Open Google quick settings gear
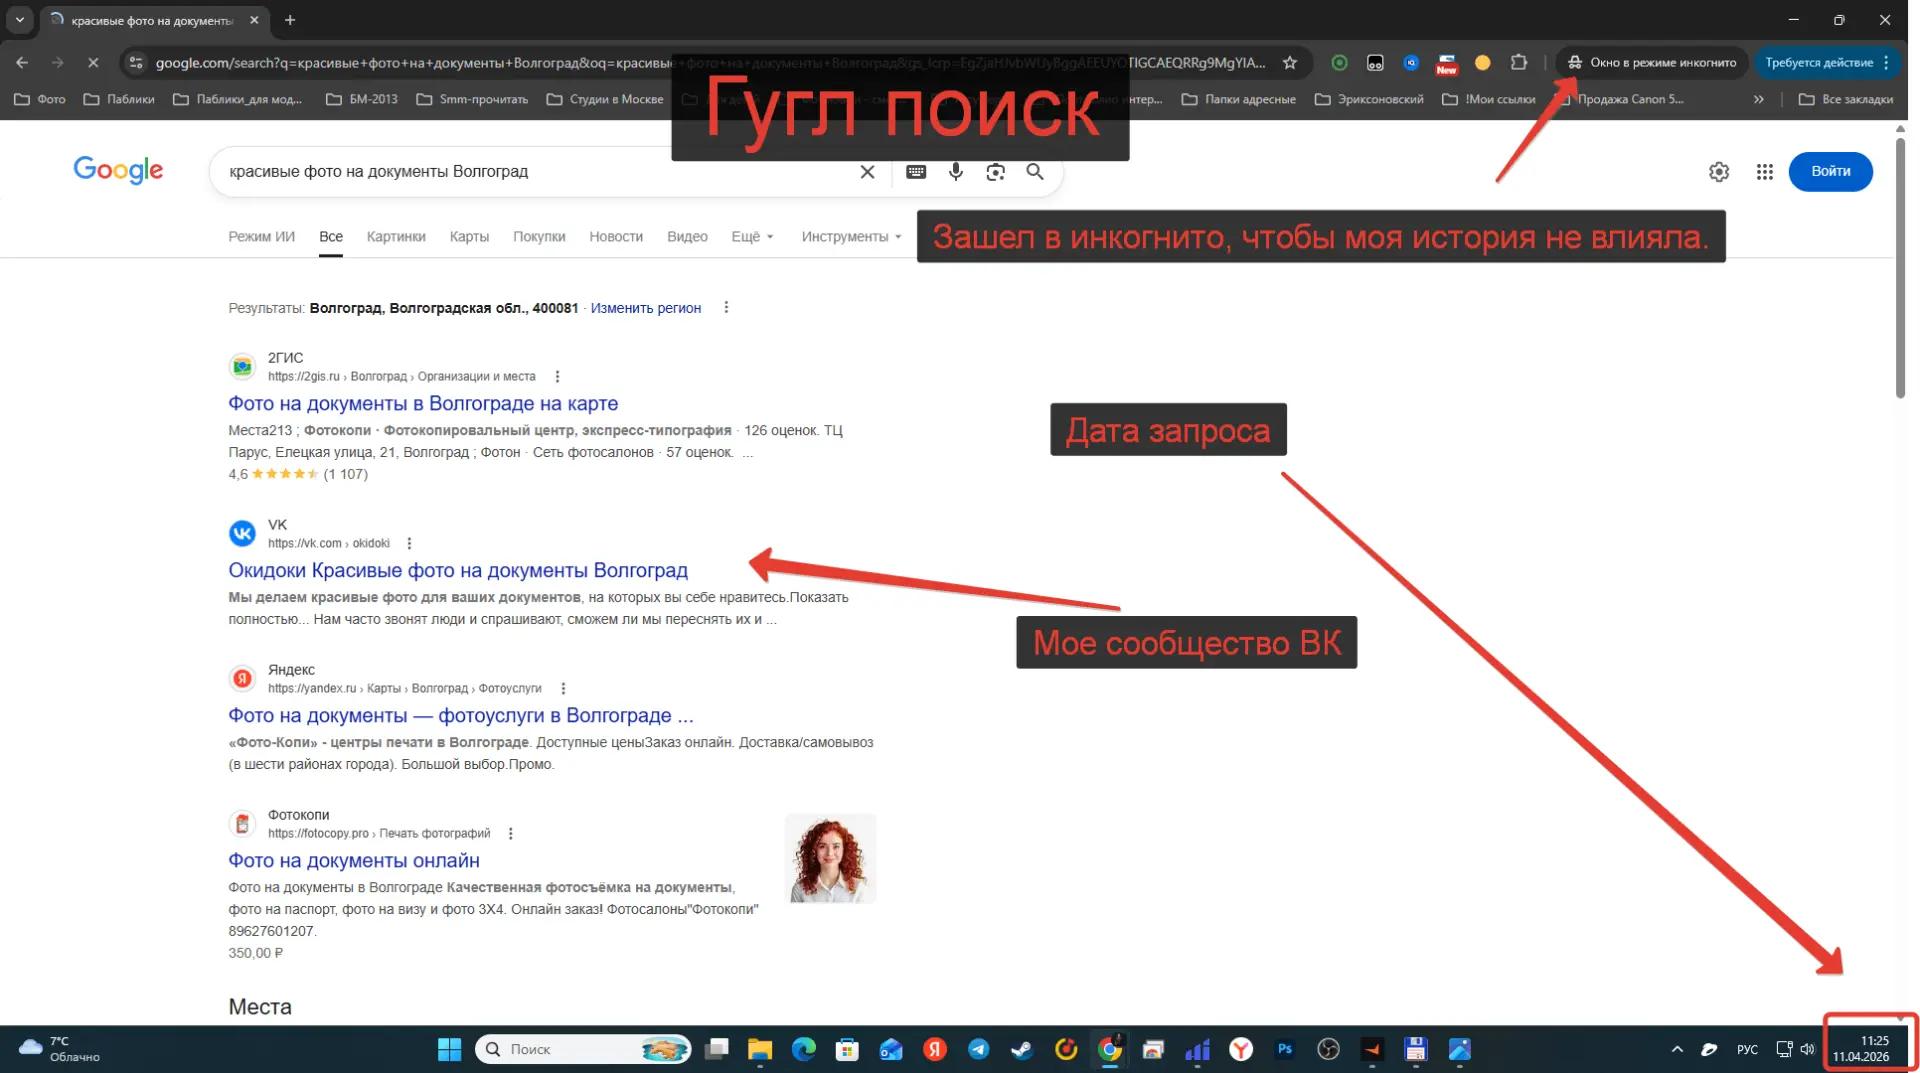1920x1073 pixels. [1719, 172]
